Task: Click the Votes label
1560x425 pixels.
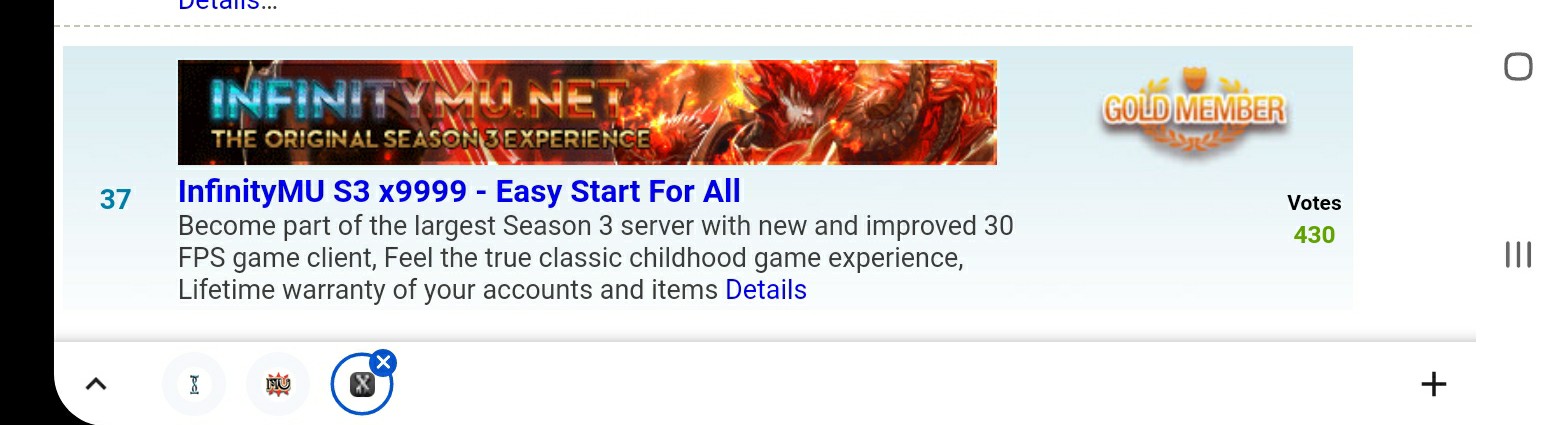Action: [1314, 203]
